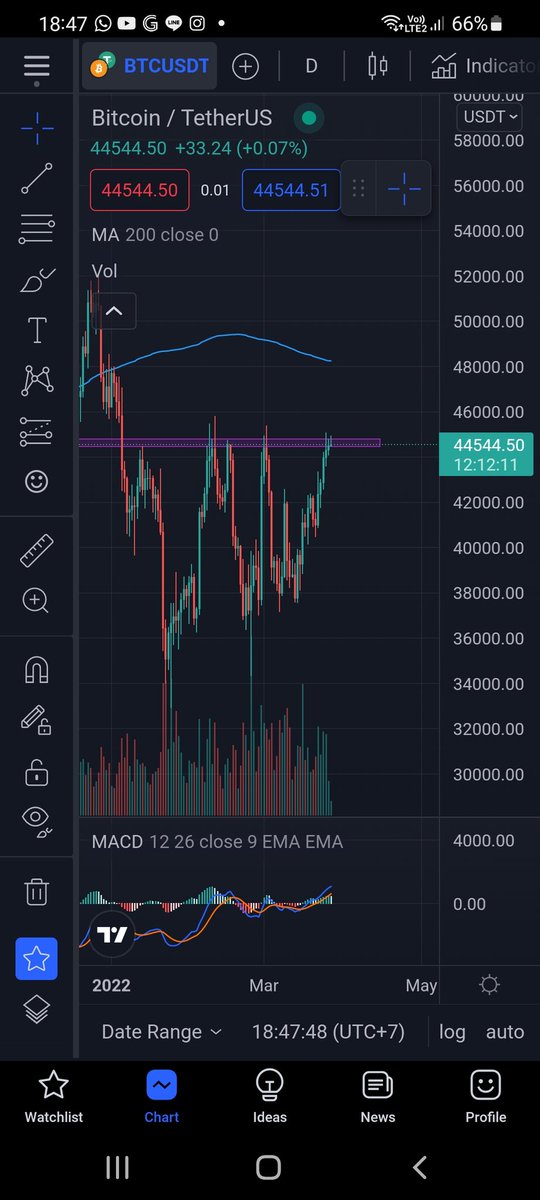Select the patterns drawing tool
Viewport: 540px width, 1200px height.
point(37,380)
